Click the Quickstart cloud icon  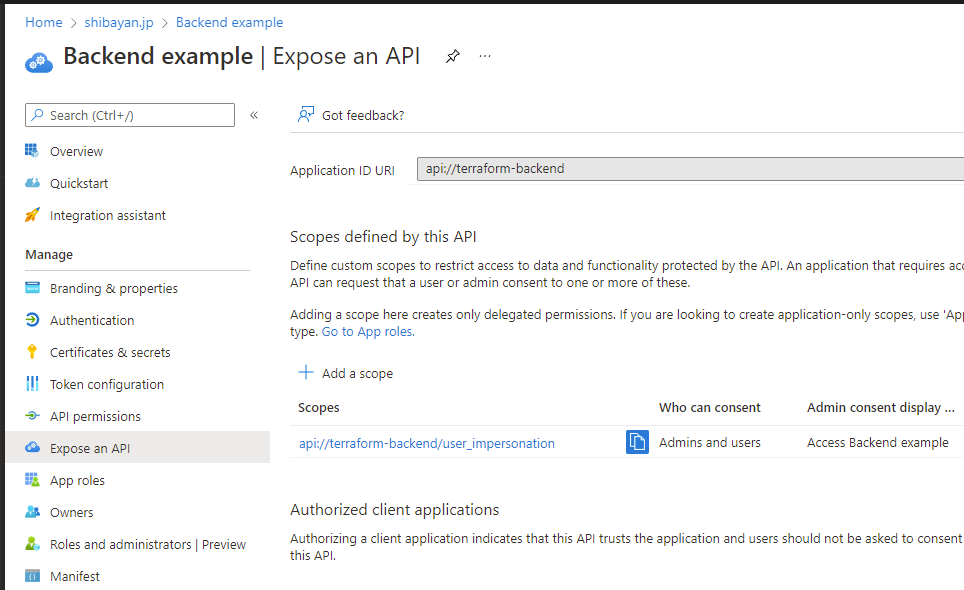(32, 183)
